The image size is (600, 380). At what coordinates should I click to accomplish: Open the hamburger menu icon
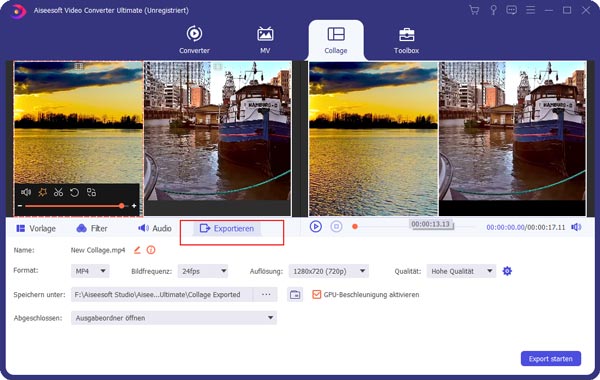(x=530, y=10)
